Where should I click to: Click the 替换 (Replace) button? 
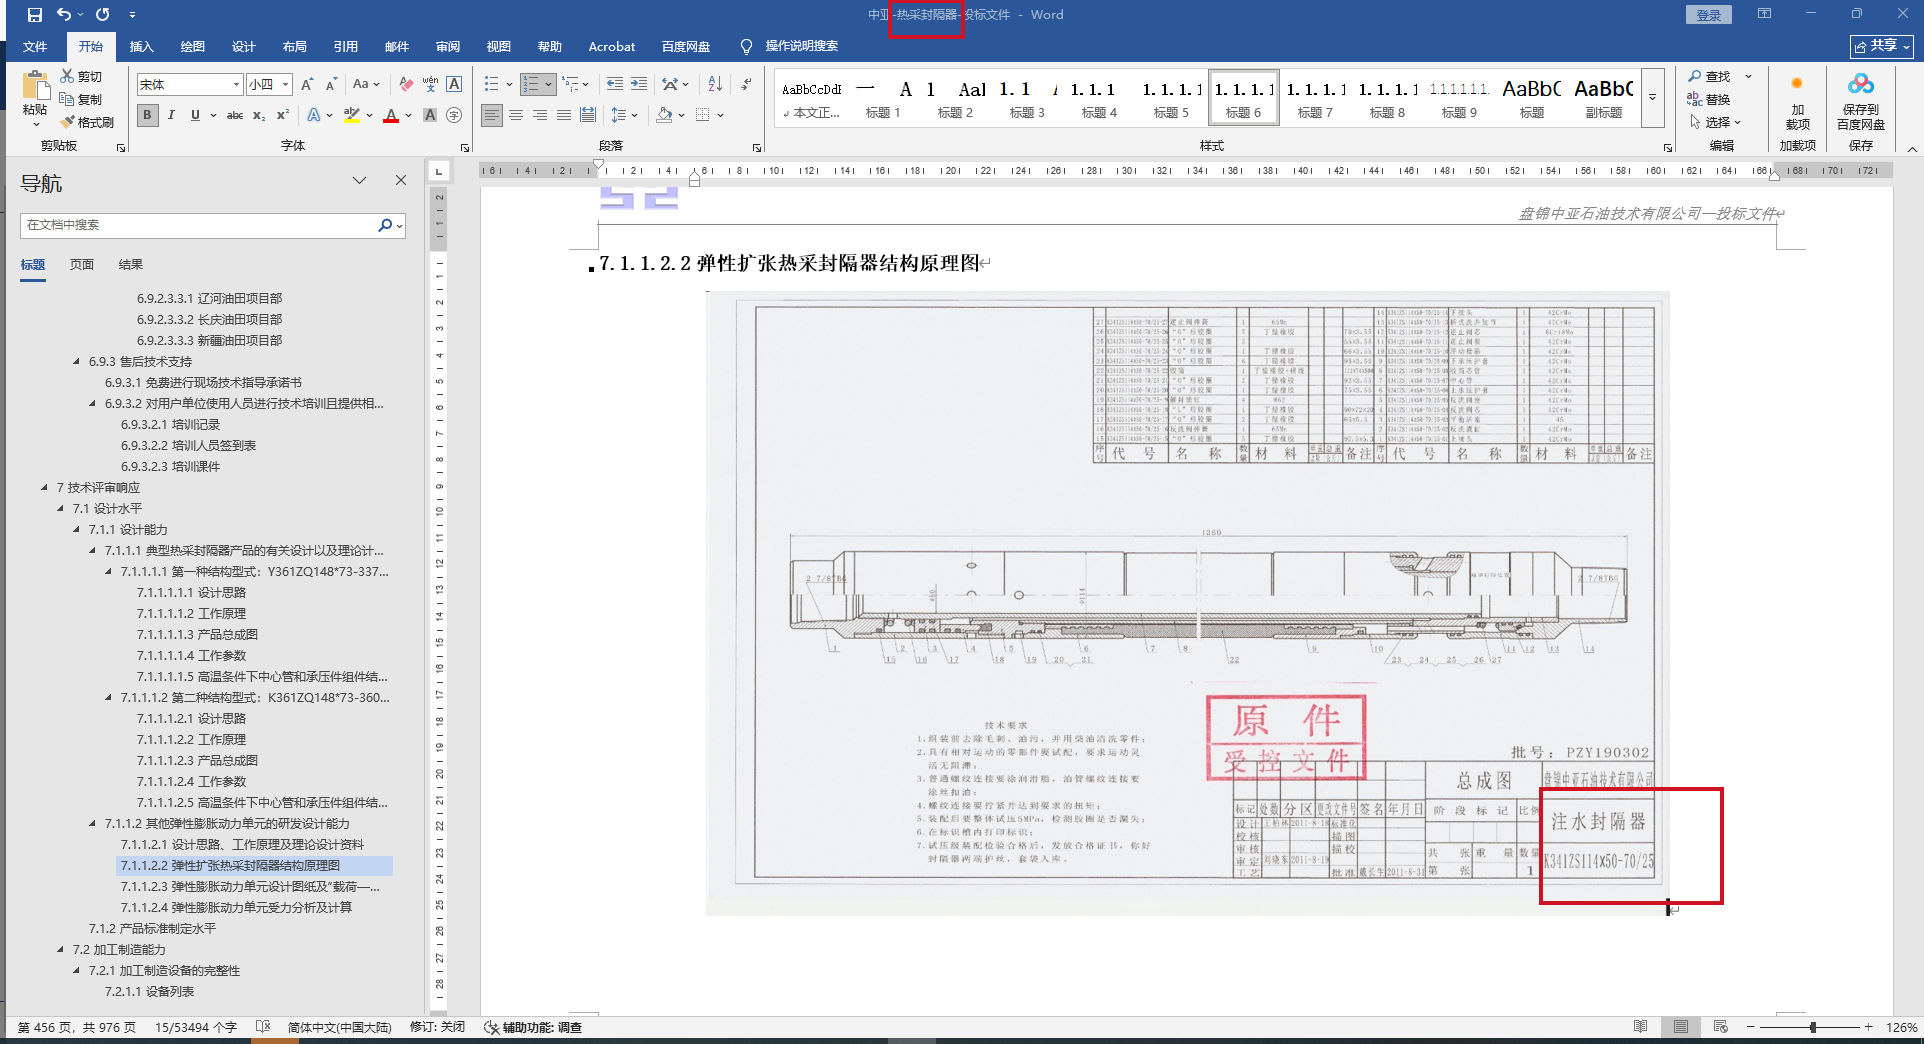1709,100
